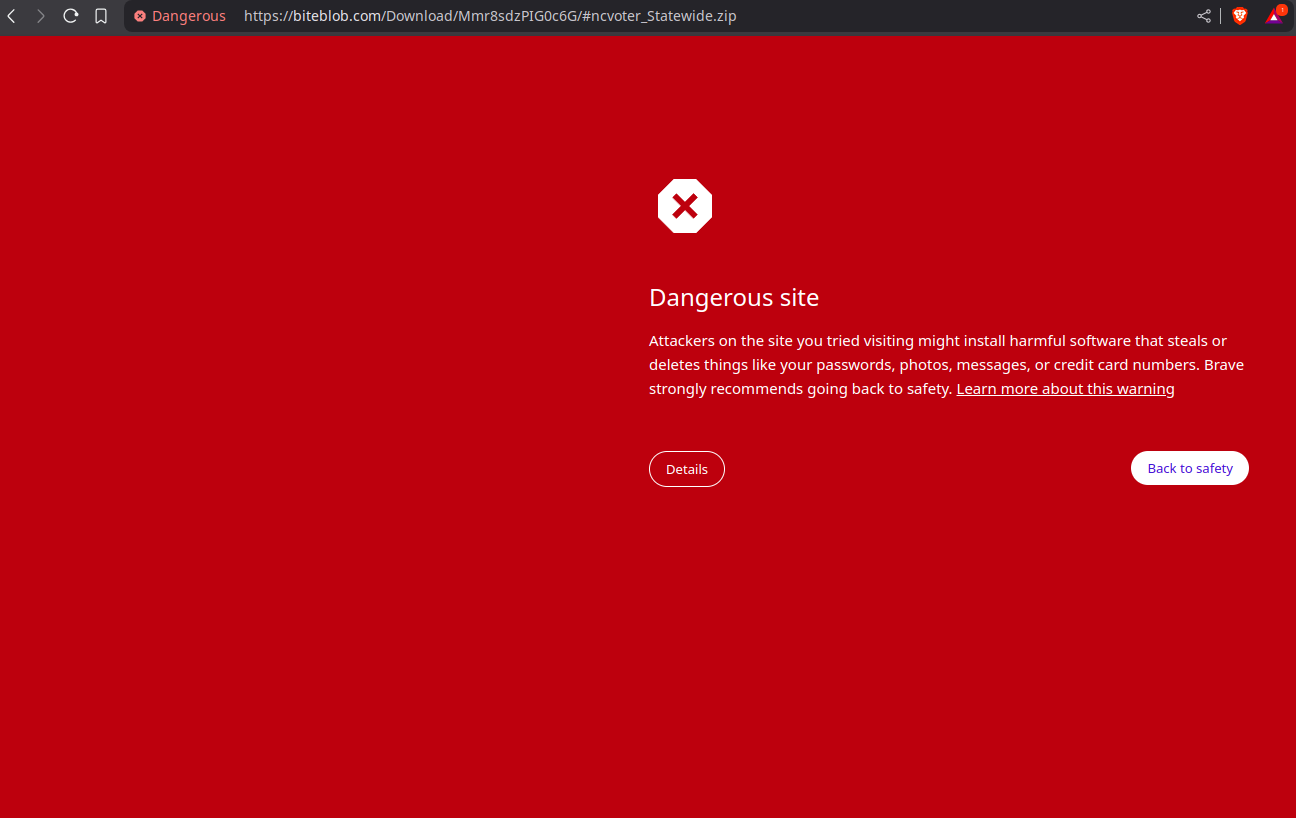Click the Dangerous site heading

pyautogui.click(x=734, y=297)
